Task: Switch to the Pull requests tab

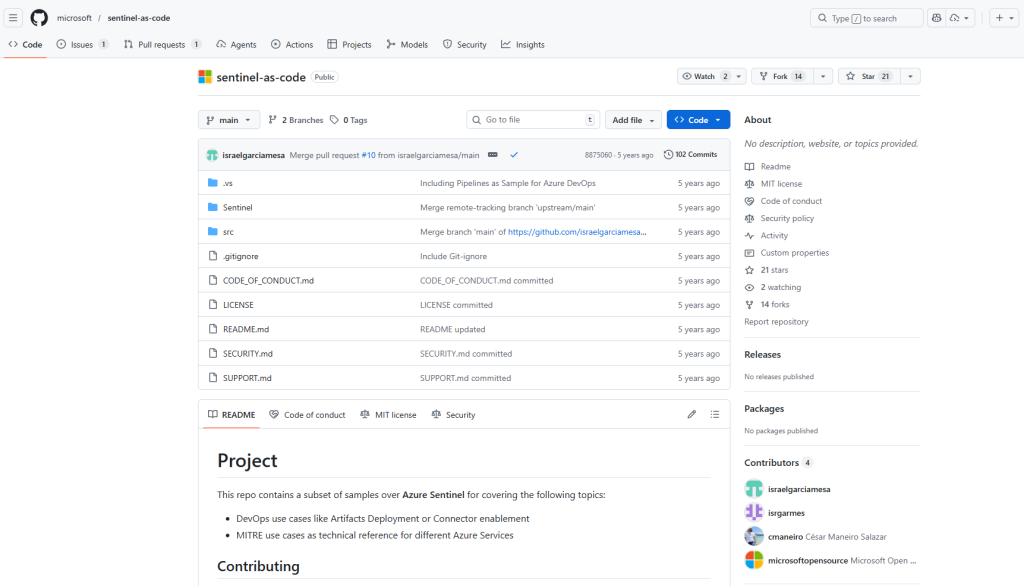Action: click(x=161, y=45)
